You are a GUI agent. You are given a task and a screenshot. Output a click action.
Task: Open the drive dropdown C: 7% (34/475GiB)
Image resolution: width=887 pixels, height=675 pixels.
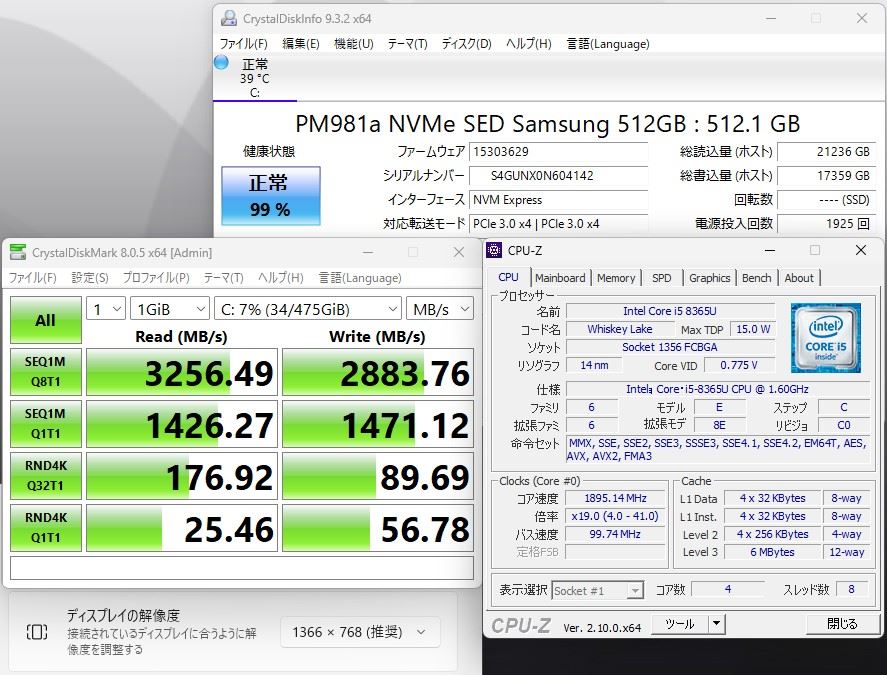pyautogui.click(x=308, y=309)
